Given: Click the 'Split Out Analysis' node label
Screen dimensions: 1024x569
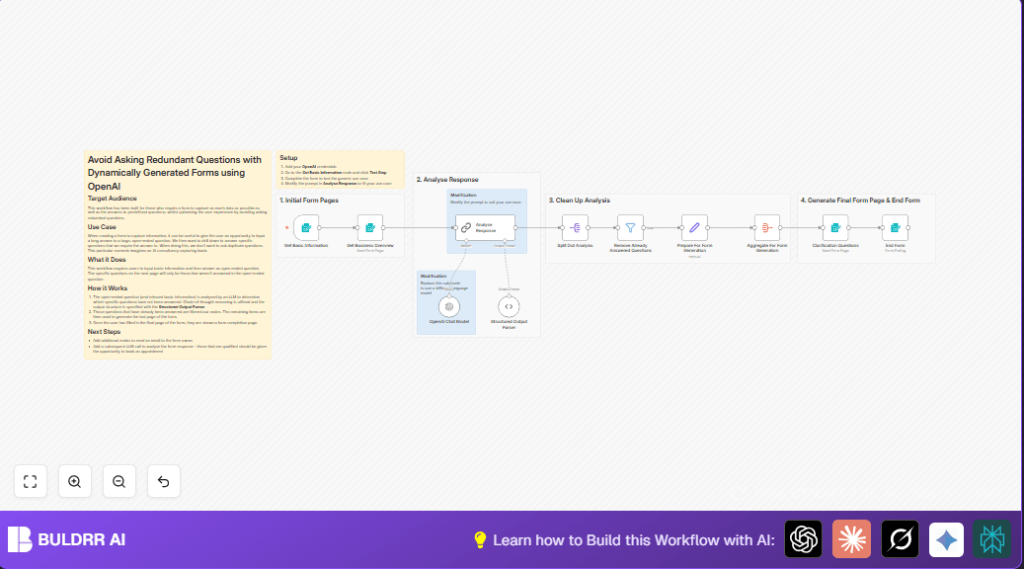Looking at the screenshot, I should click(575, 246).
